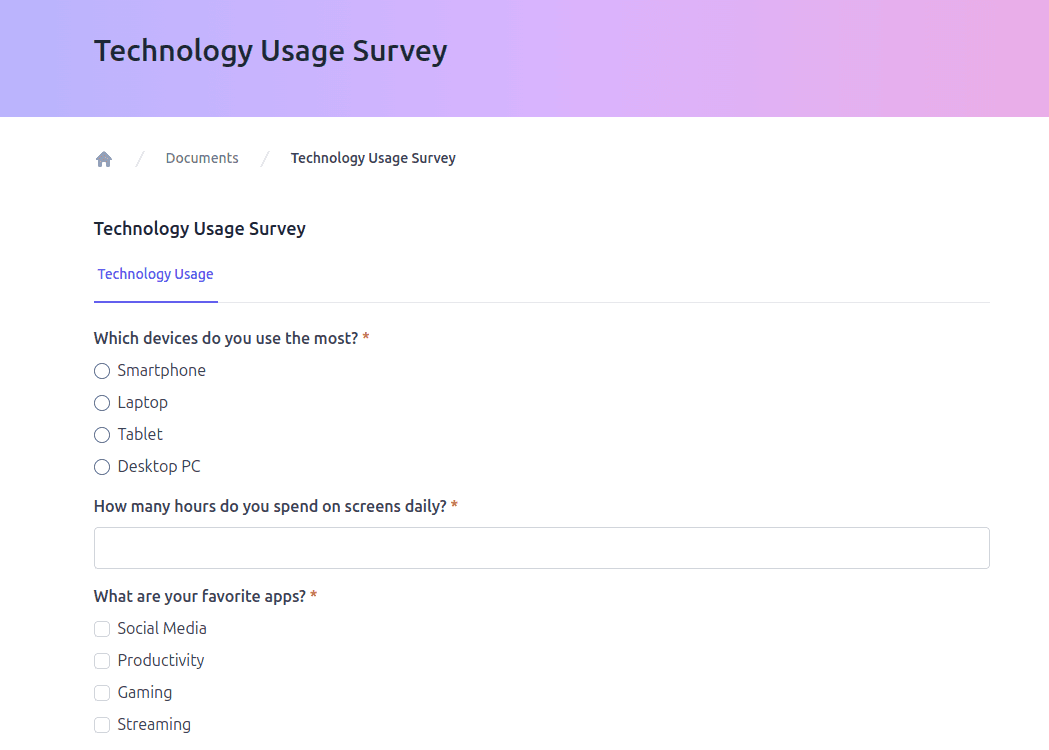Click the Technology Usage Survey page heading
Image resolution: width=1049 pixels, height=750 pixels.
tap(199, 229)
